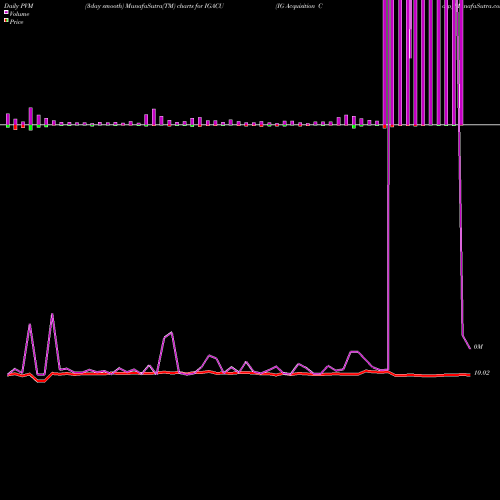500x500 pixels.
Task: Select the 'Volume' legend label
Action: [19, 14]
